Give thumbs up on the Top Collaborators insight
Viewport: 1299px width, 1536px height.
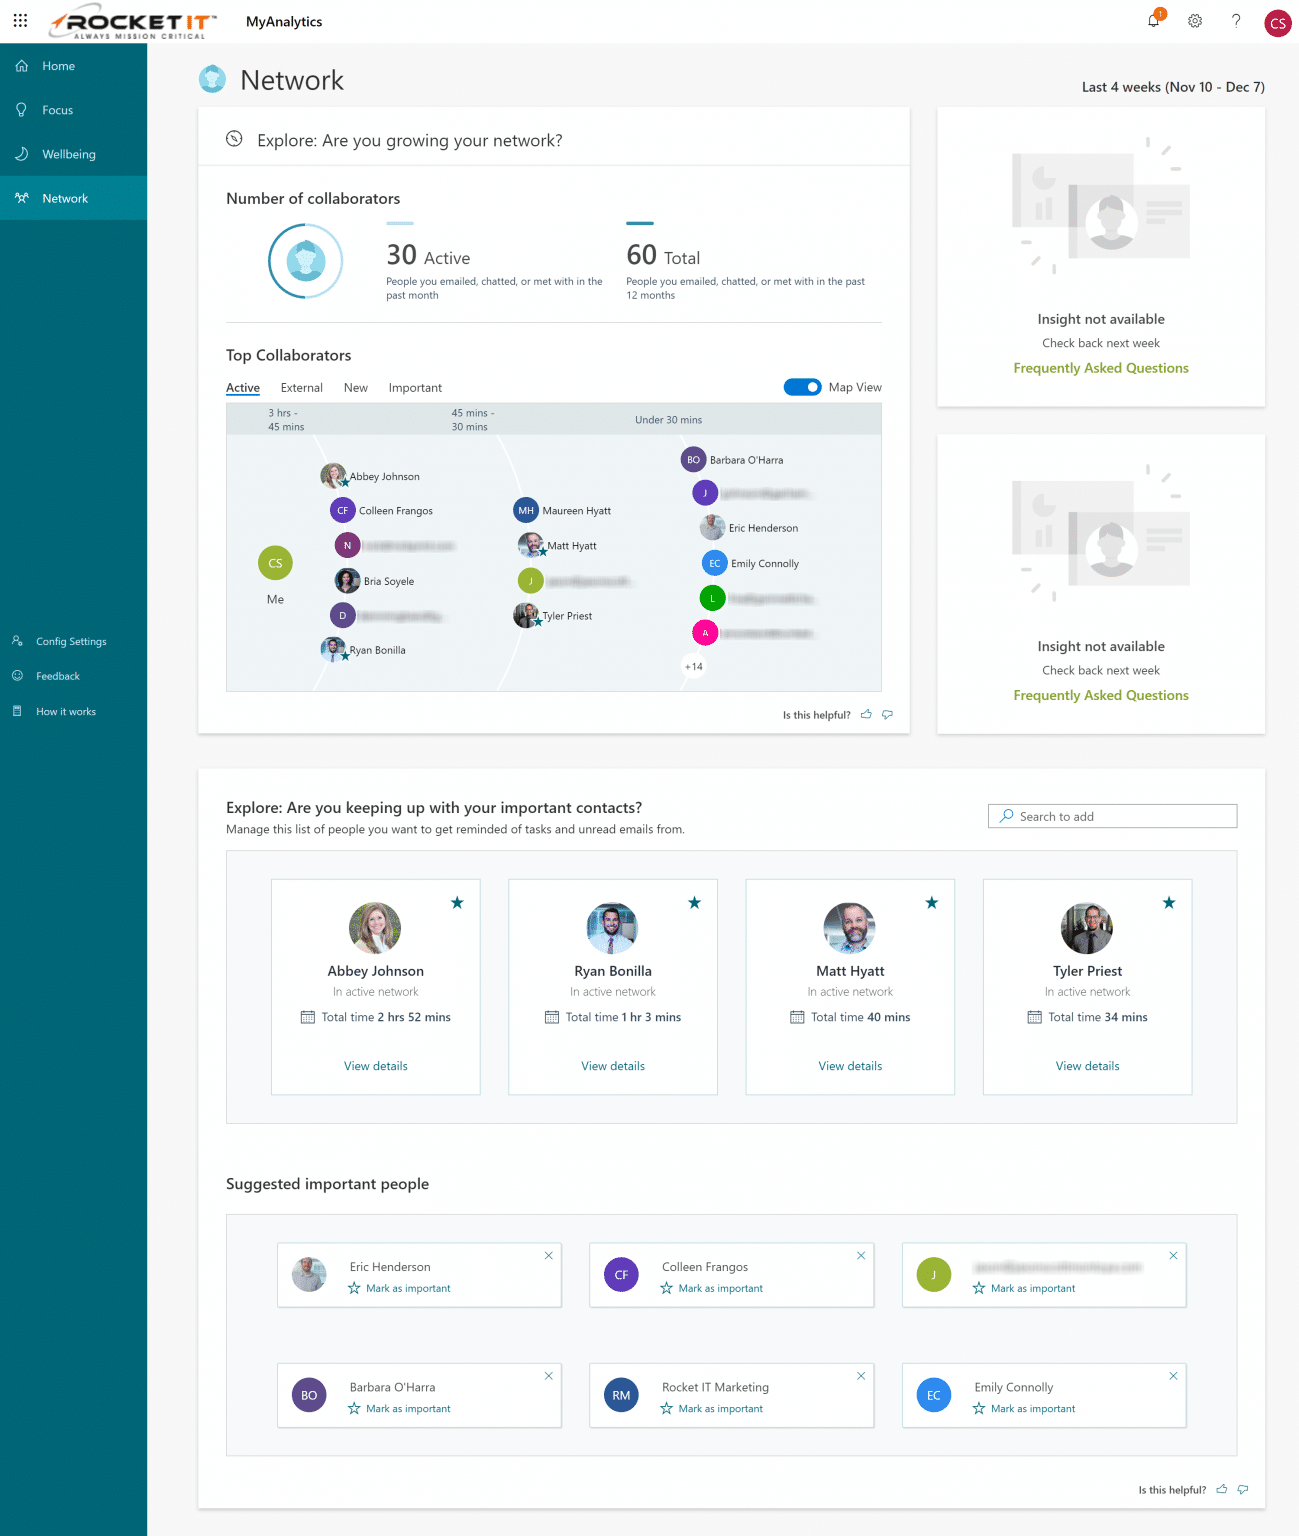pyautogui.click(x=866, y=714)
